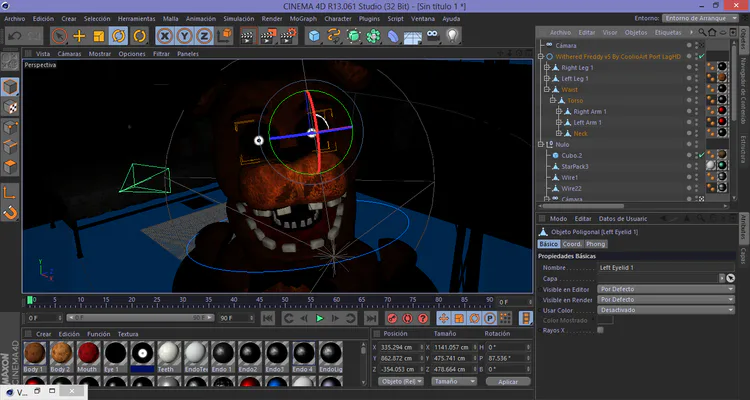Render to Picture Viewer

(268, 36)
